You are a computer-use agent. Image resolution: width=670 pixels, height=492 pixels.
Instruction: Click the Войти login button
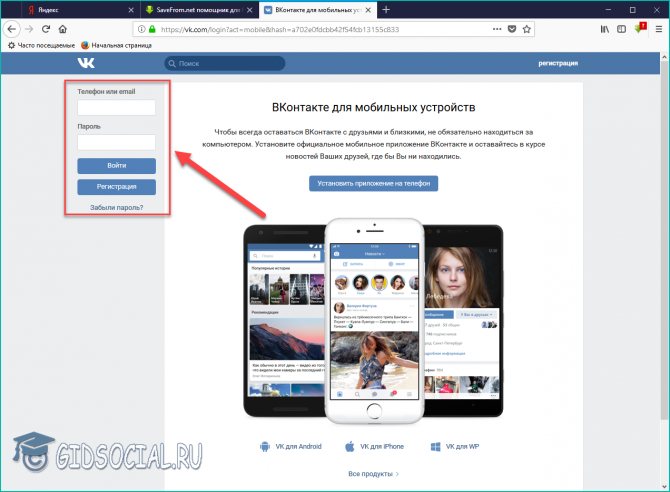[x=117, y=166]
